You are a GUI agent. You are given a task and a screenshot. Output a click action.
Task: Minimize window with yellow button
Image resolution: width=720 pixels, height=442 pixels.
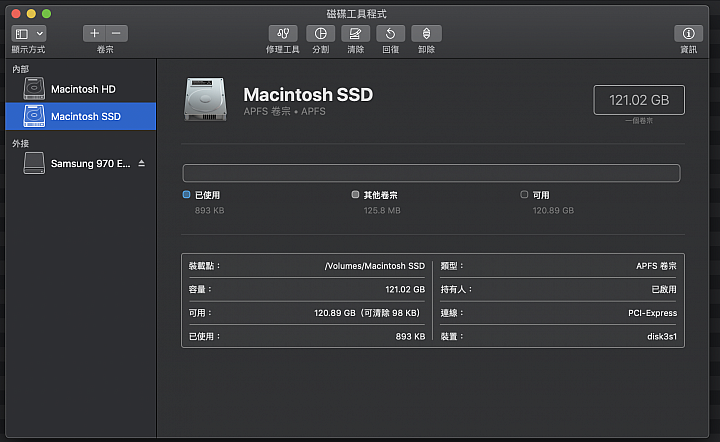point(31,14)
